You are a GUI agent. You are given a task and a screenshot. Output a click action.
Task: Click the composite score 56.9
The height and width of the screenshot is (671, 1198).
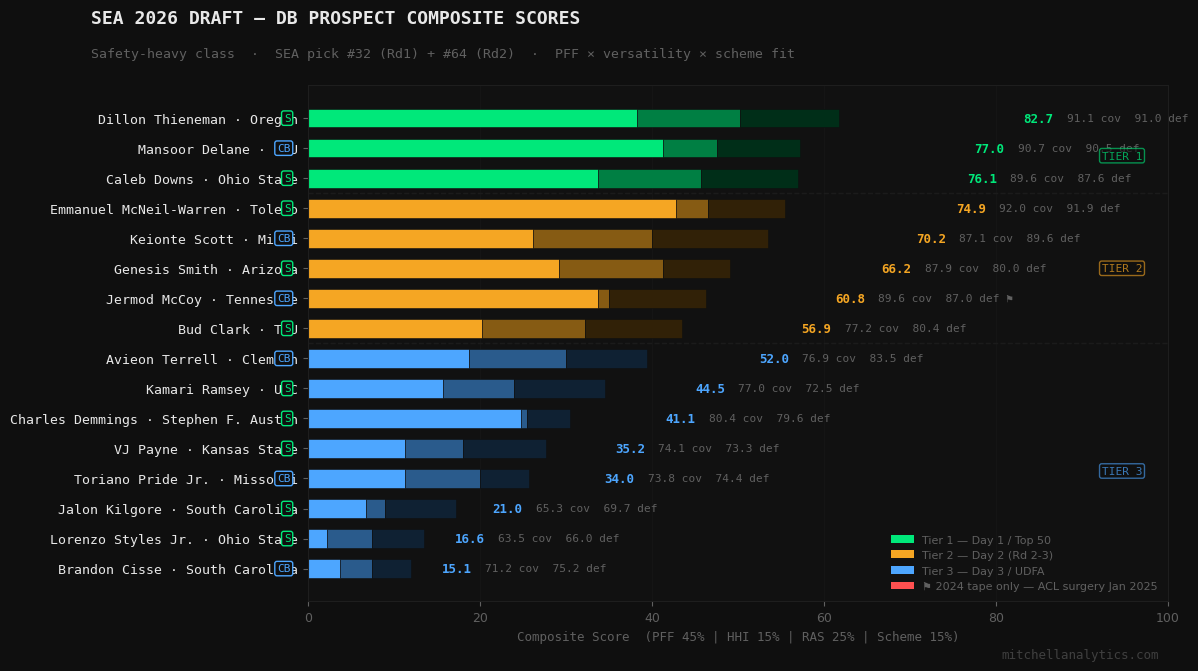(816, 329)
